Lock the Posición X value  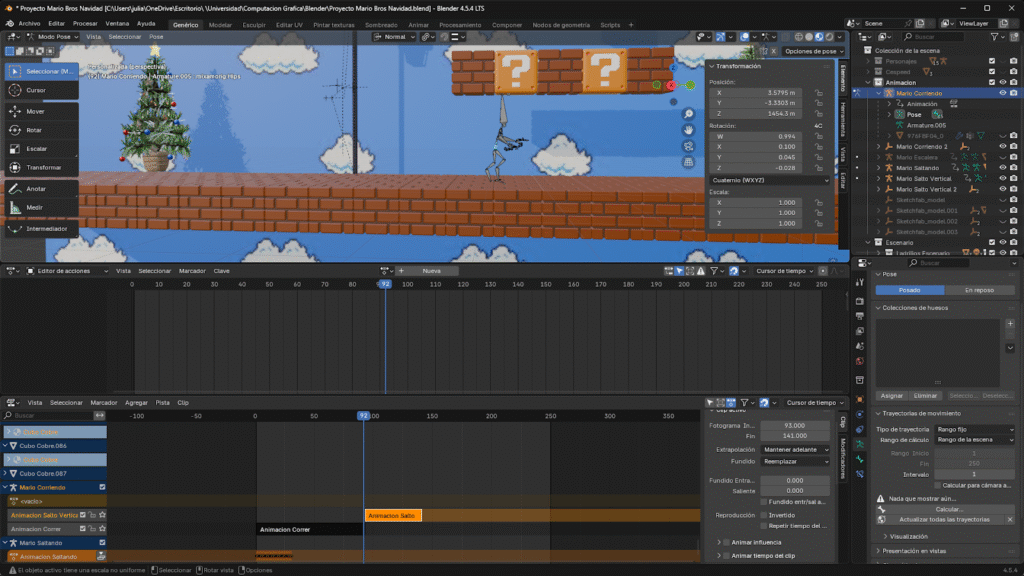coord(818,92)
